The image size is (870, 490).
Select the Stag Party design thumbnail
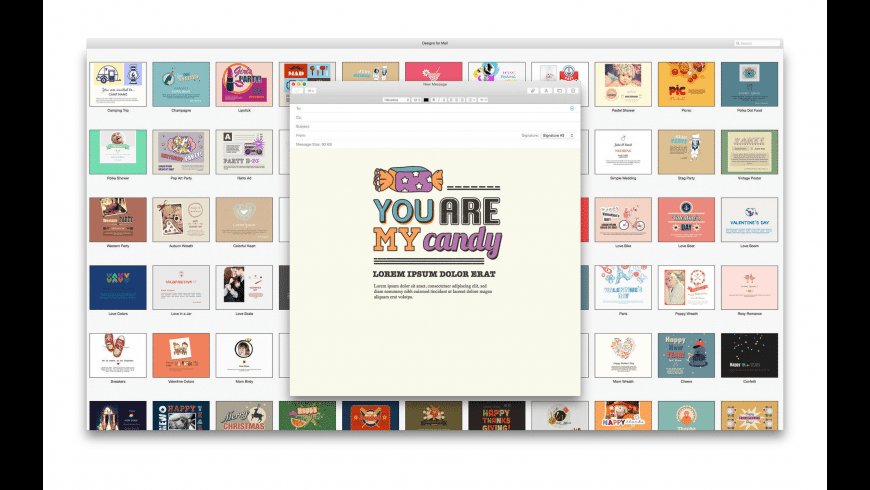(x=686, y=152)
